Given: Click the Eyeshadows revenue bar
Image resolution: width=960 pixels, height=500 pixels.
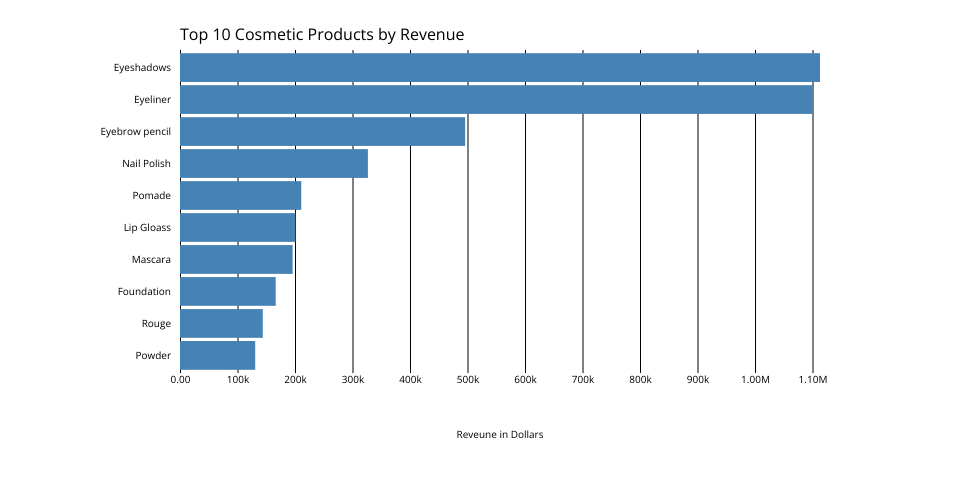Looking at the screenshot, I should click(x=500, y=68).
